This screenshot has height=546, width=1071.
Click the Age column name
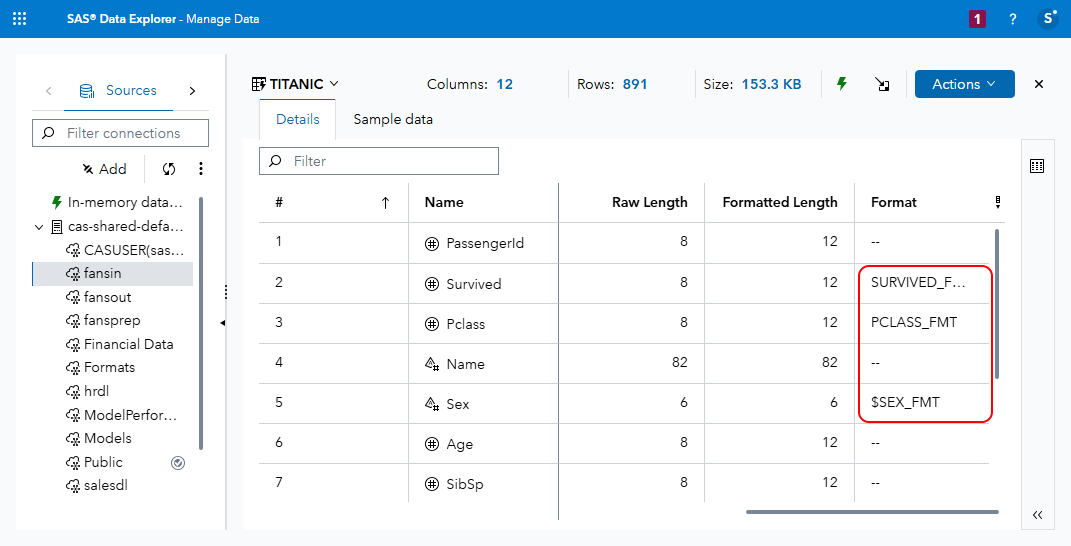pos(460,444)
